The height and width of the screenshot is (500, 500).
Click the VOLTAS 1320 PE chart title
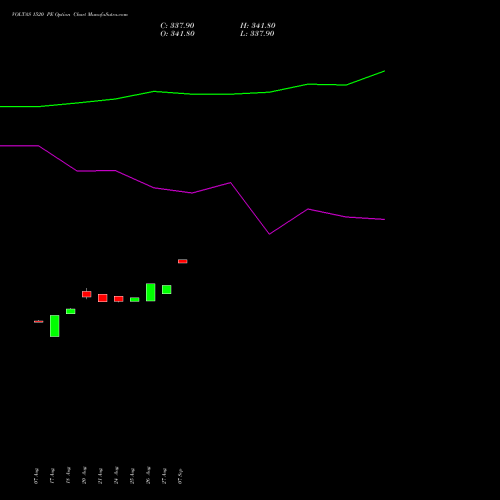point(70,15)
